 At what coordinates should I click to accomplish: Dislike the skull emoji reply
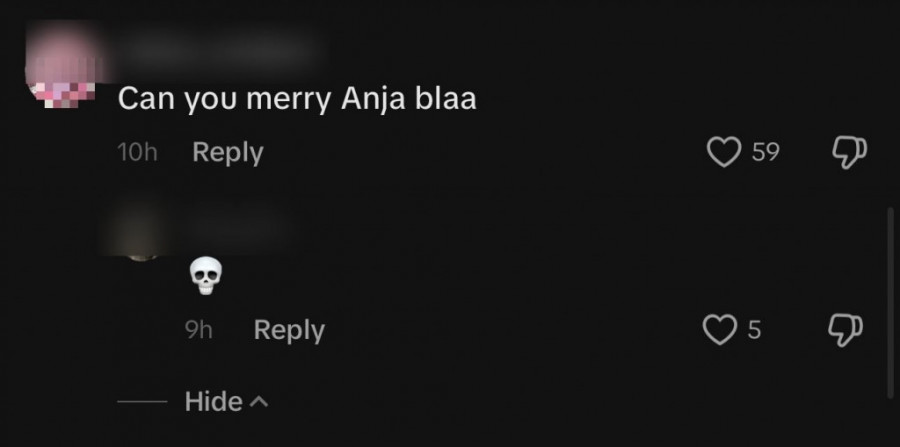click(x=845, y=331)
